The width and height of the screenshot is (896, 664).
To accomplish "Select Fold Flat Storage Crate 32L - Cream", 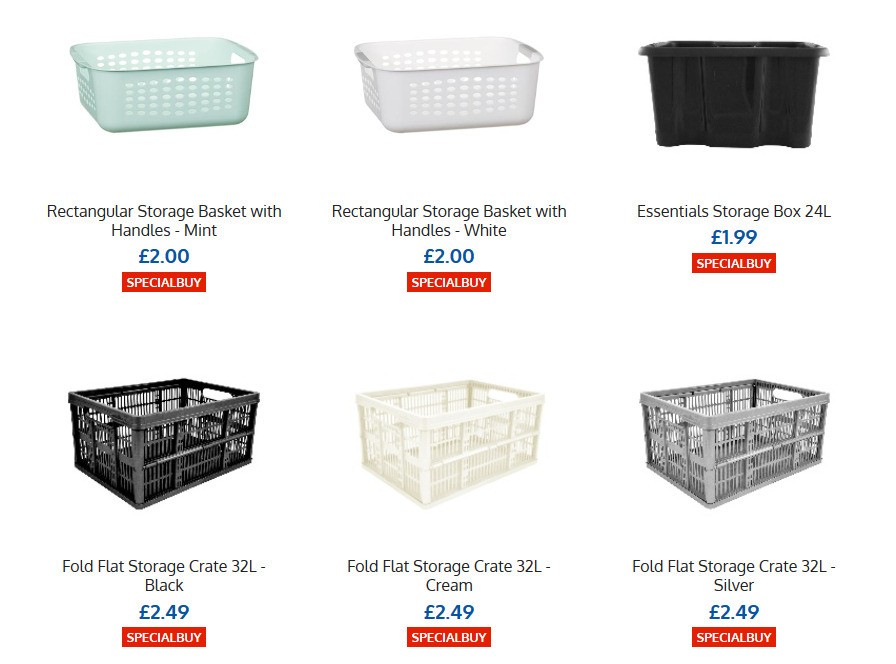I will [x=449, y=575].
